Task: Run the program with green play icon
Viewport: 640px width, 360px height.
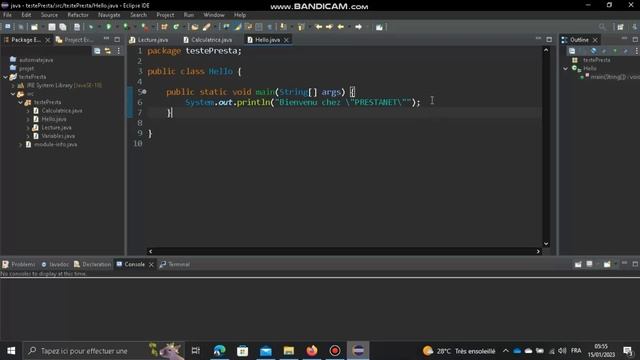Action: click(x=109, y=27)
